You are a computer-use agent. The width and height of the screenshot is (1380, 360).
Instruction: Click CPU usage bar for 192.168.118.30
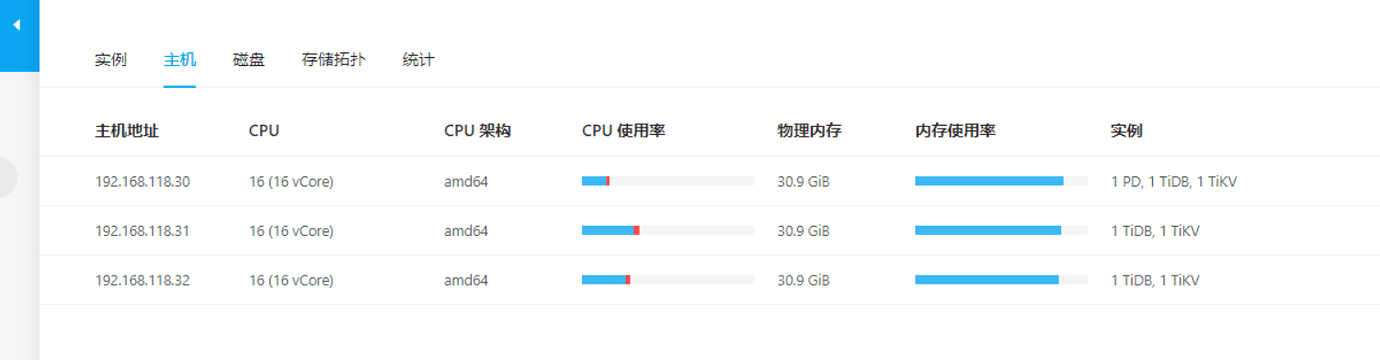point(668,181)
